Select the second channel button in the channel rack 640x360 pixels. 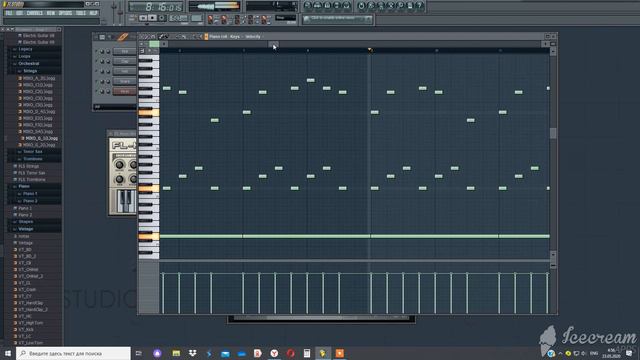click(x=125, y=61)
